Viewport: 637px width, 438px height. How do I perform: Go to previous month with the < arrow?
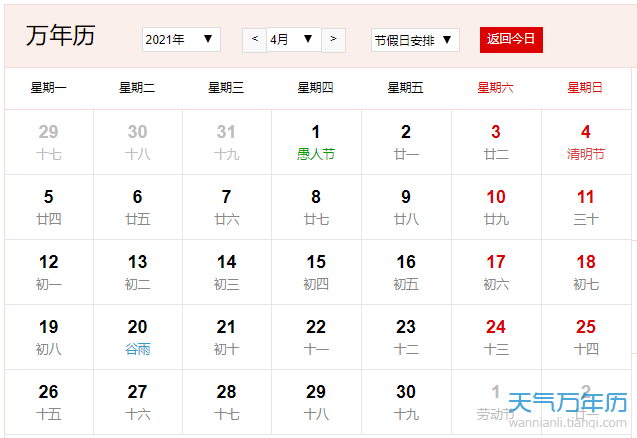[254, 40]
